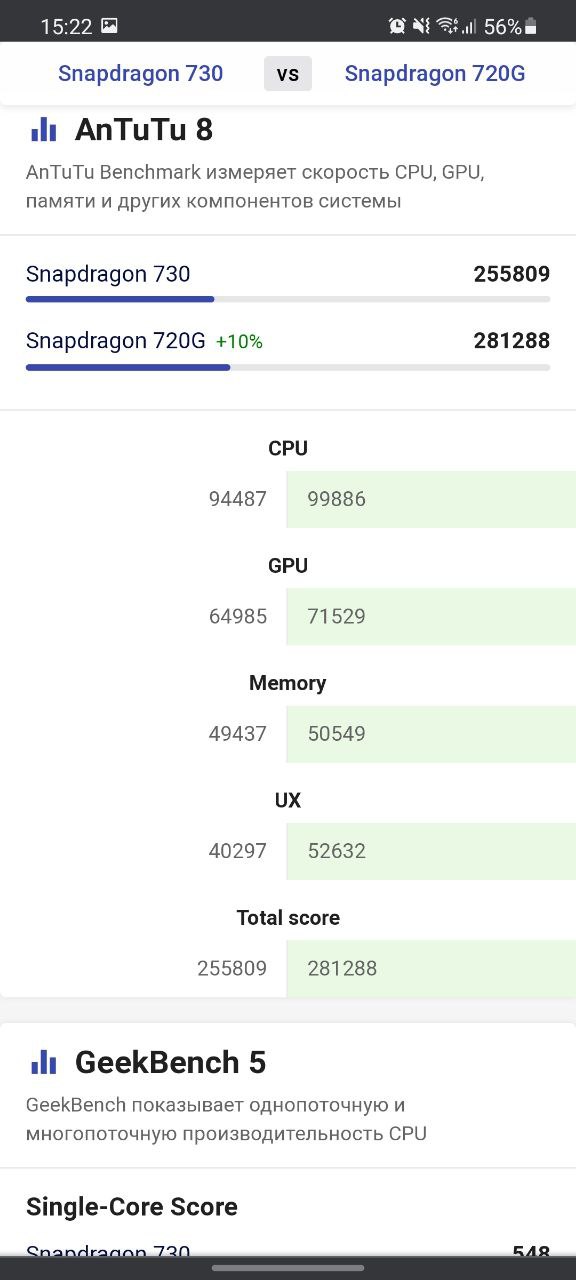Tap the AnTuTu 8 bar chart icon

tap(43, 130)
